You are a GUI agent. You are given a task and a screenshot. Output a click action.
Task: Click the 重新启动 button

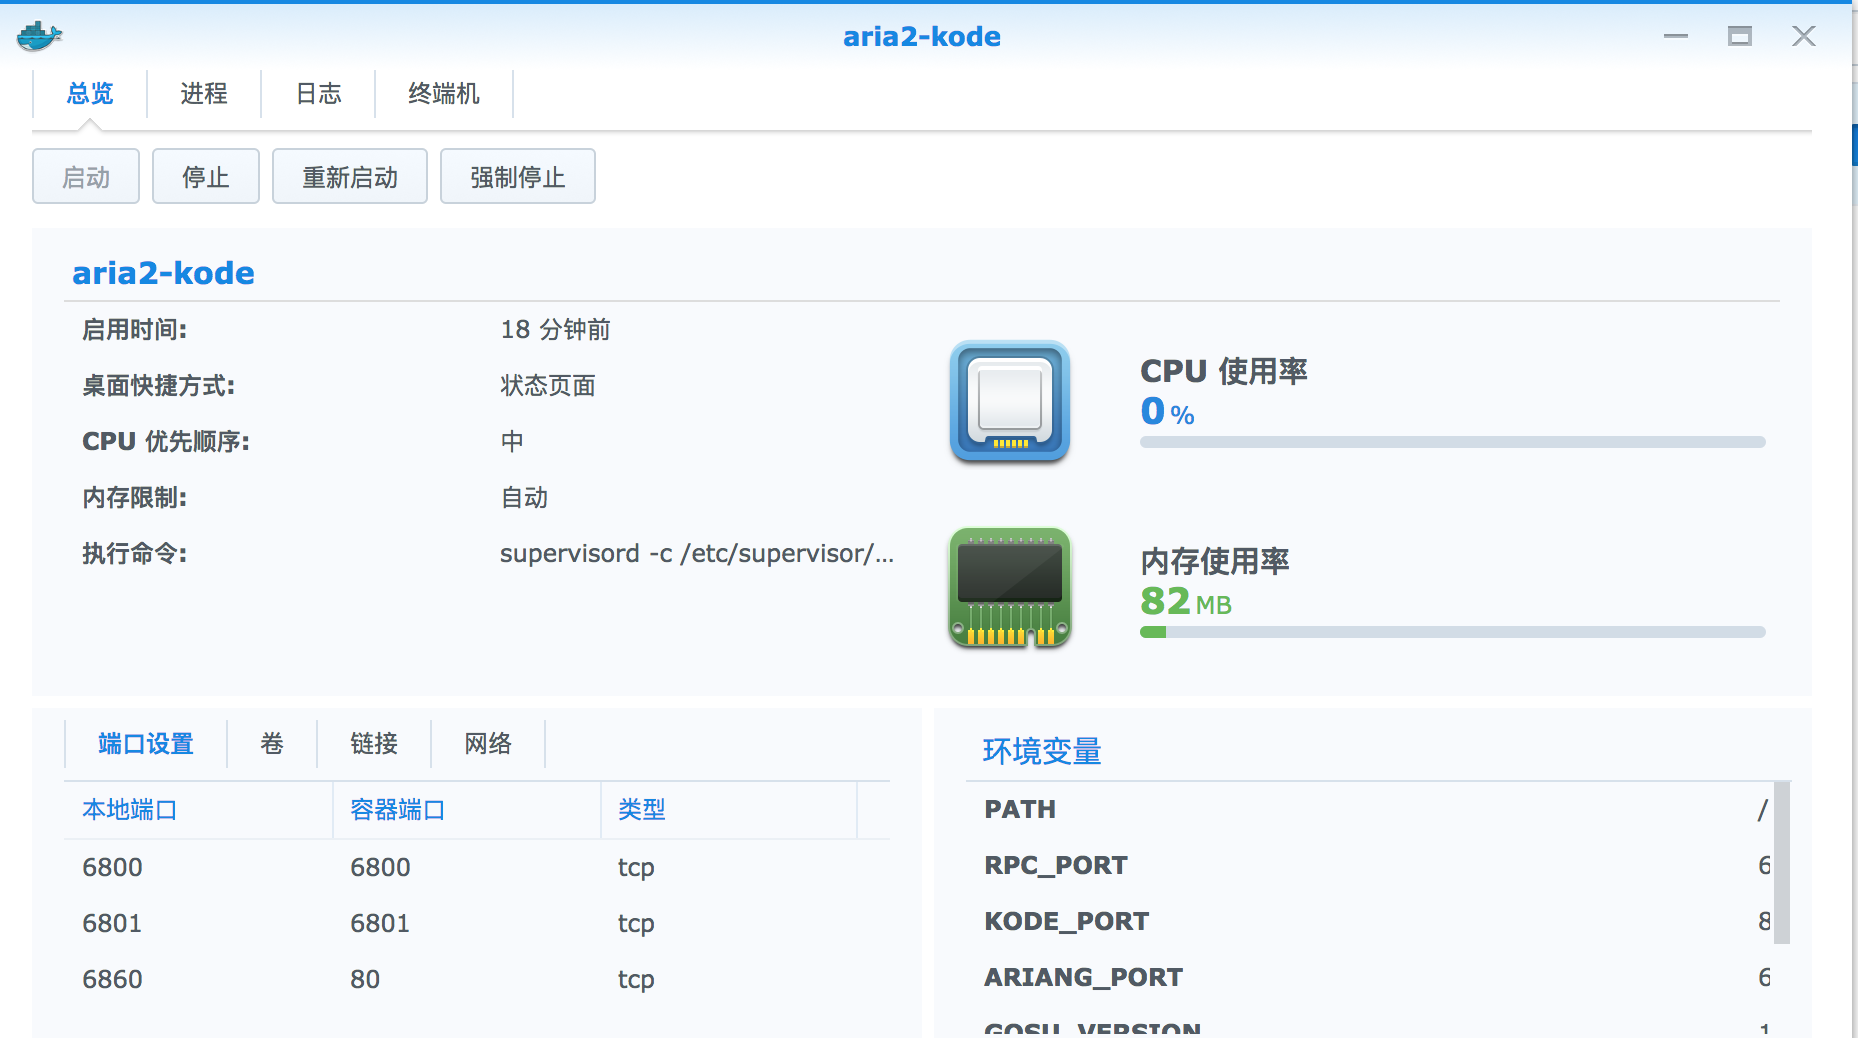tap(350, 177)
